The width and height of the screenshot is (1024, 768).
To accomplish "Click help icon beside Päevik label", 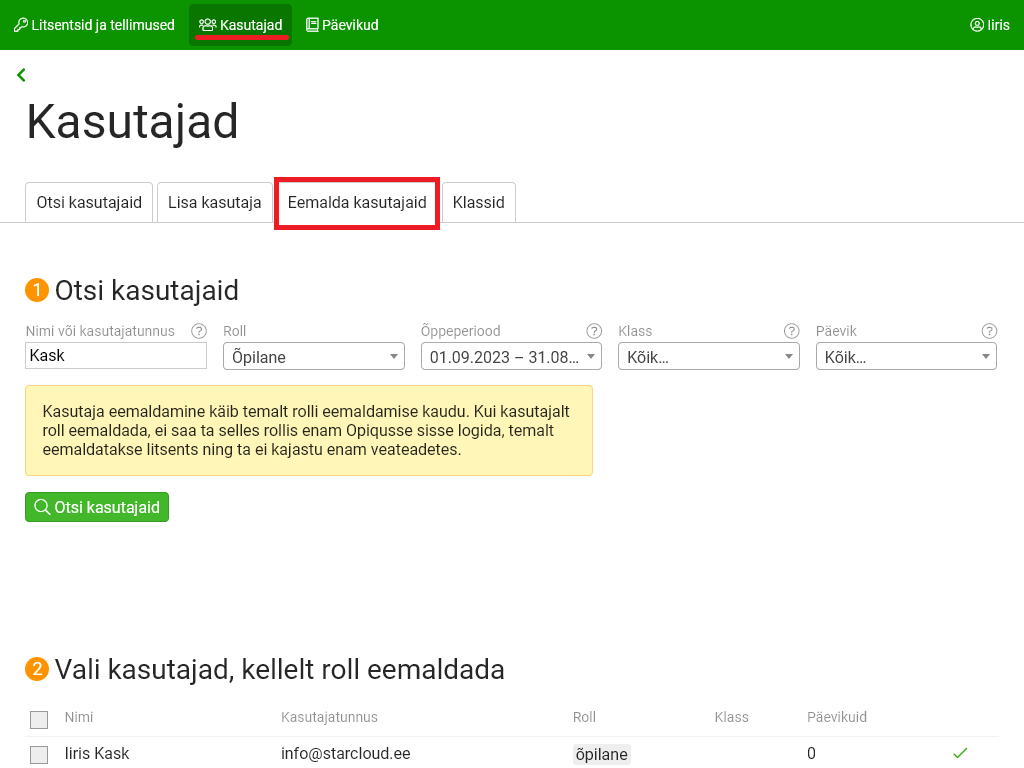I will click(x=989, y=331).
